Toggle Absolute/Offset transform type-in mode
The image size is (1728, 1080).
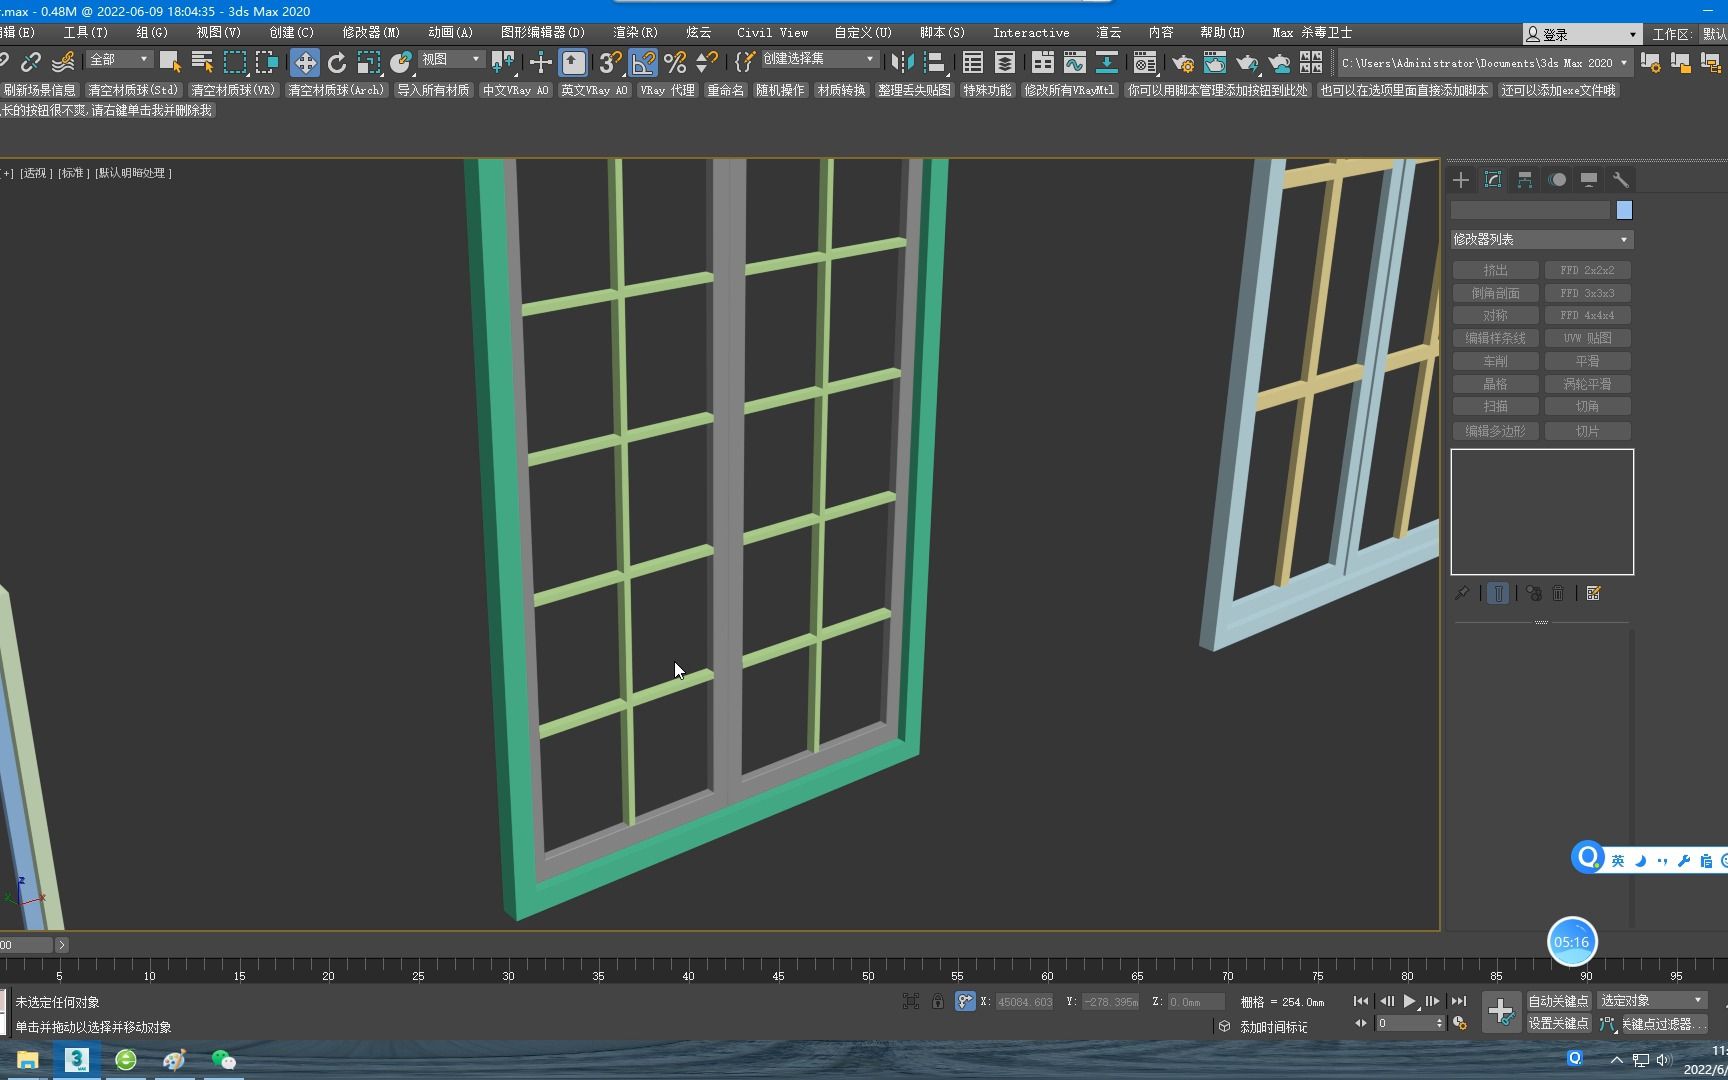click(965, 1001)
